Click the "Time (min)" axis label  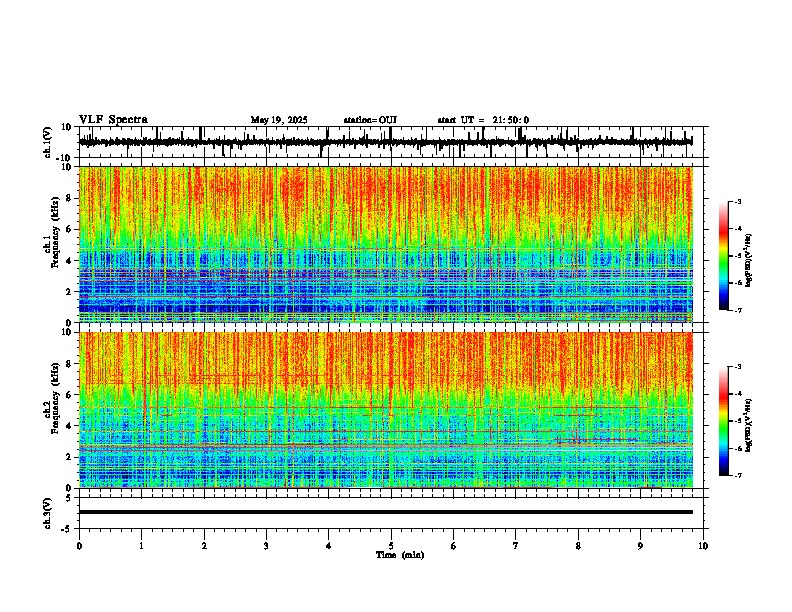point(400,555)
